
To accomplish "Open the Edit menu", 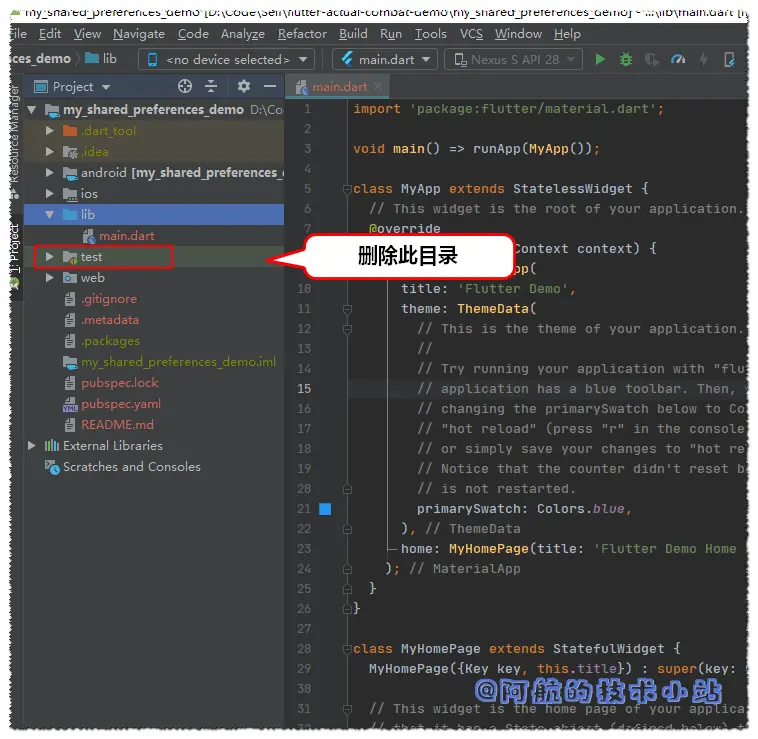I will (50, 34).
